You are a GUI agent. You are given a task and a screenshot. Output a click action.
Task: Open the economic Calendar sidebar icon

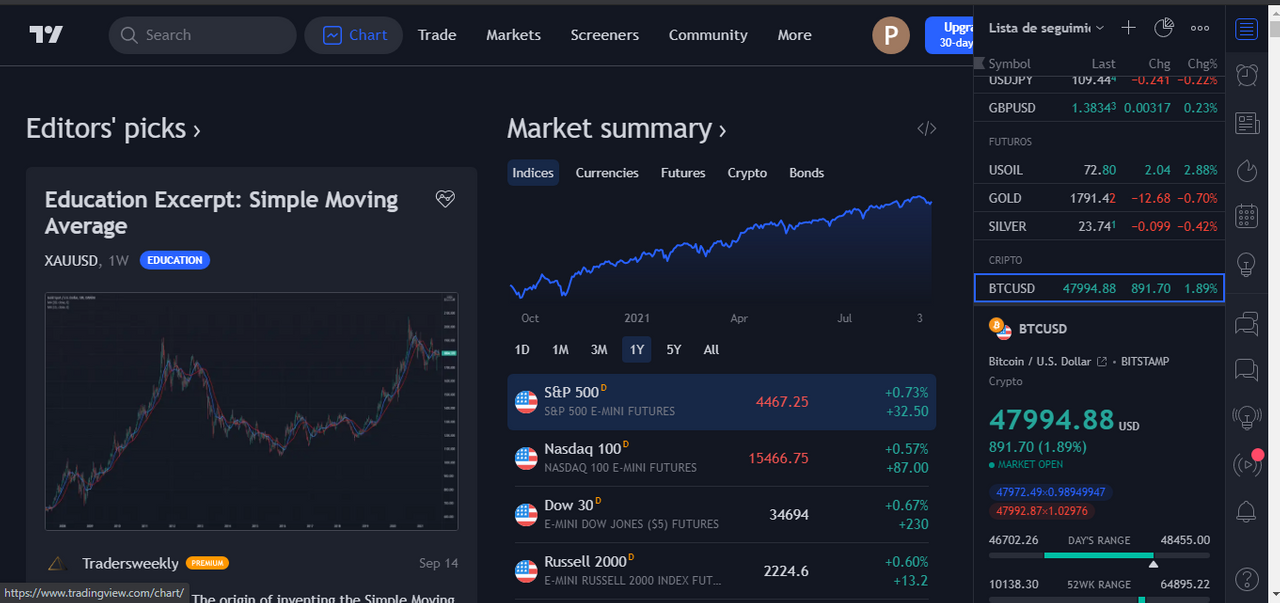1246,217
